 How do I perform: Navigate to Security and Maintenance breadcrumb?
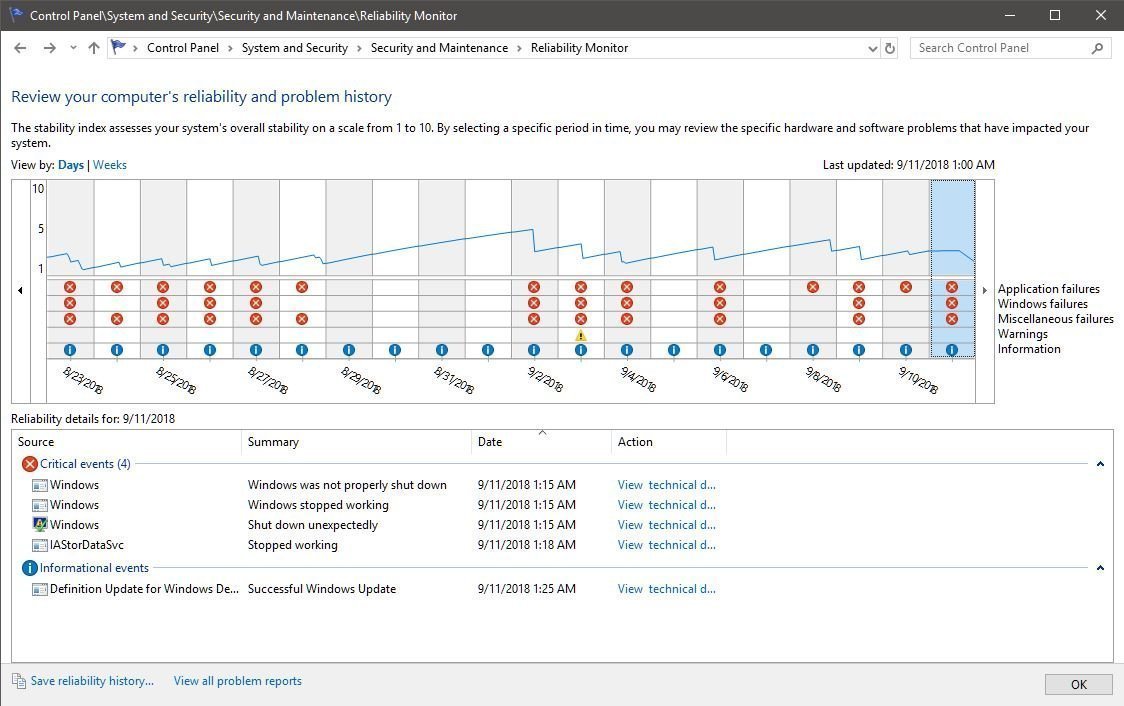pyautogui.click(x=439, y=48)
